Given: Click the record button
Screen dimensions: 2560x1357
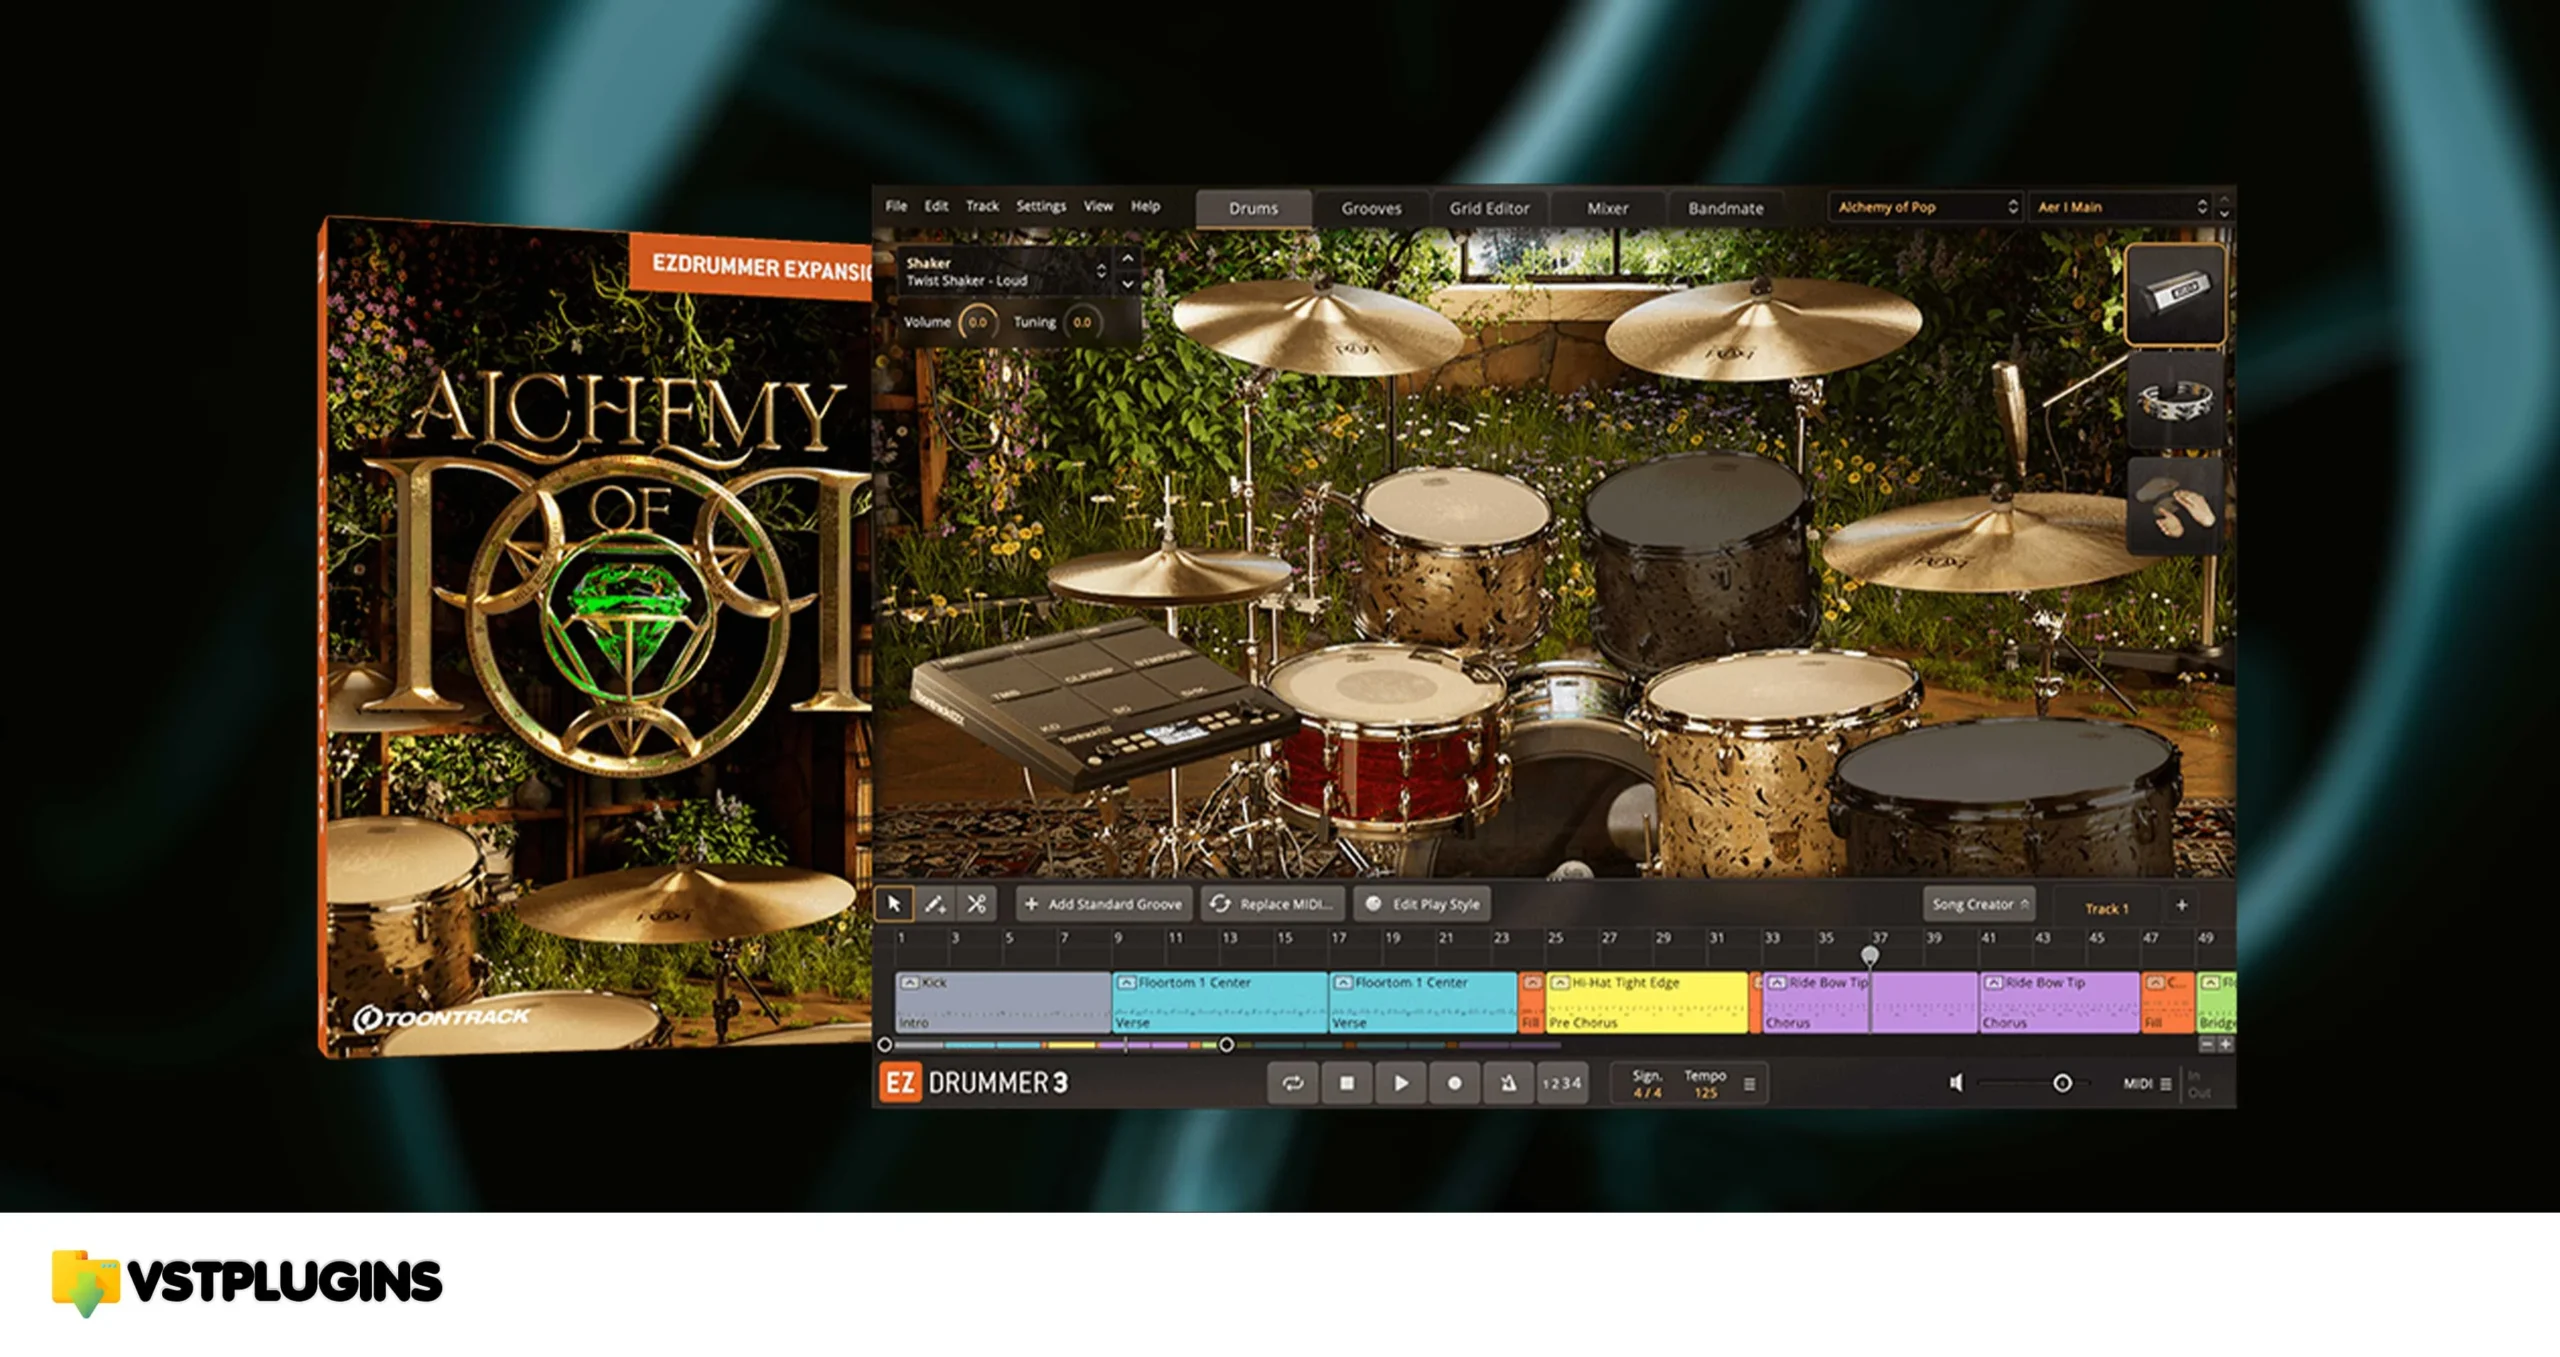Looking at the screenshot, I should [1455, 1083].
